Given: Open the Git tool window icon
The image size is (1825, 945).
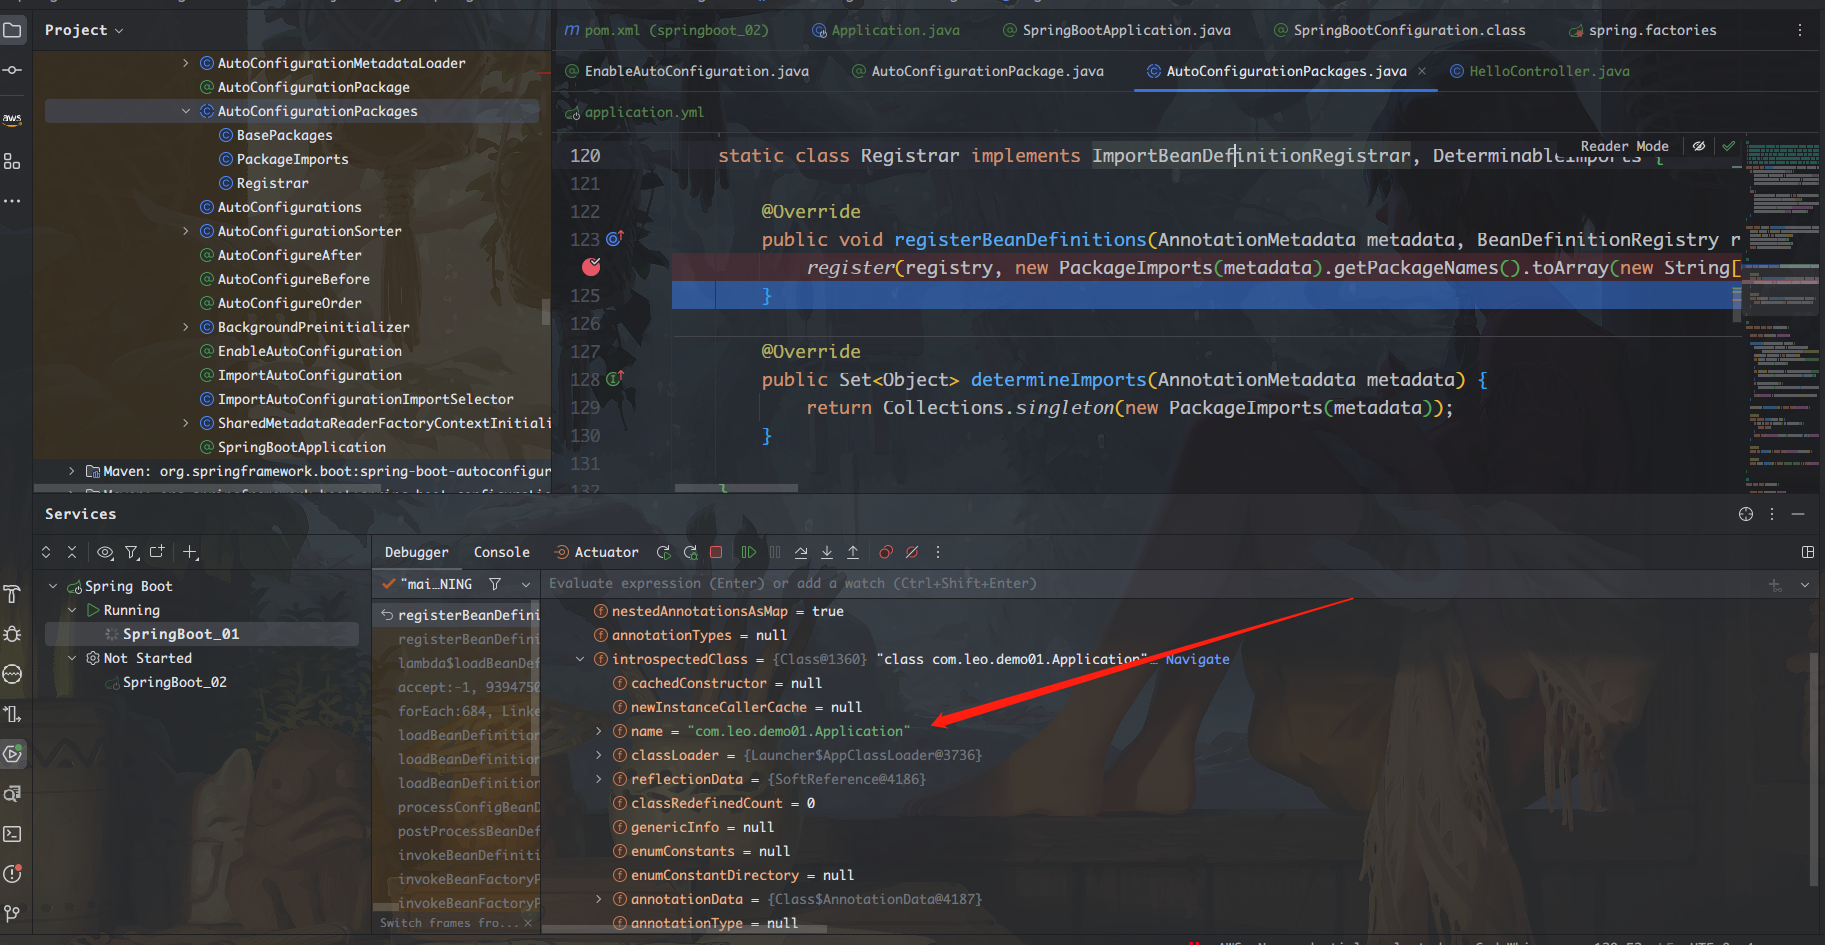Looking at the screenshot, I should tap(12, 914).
